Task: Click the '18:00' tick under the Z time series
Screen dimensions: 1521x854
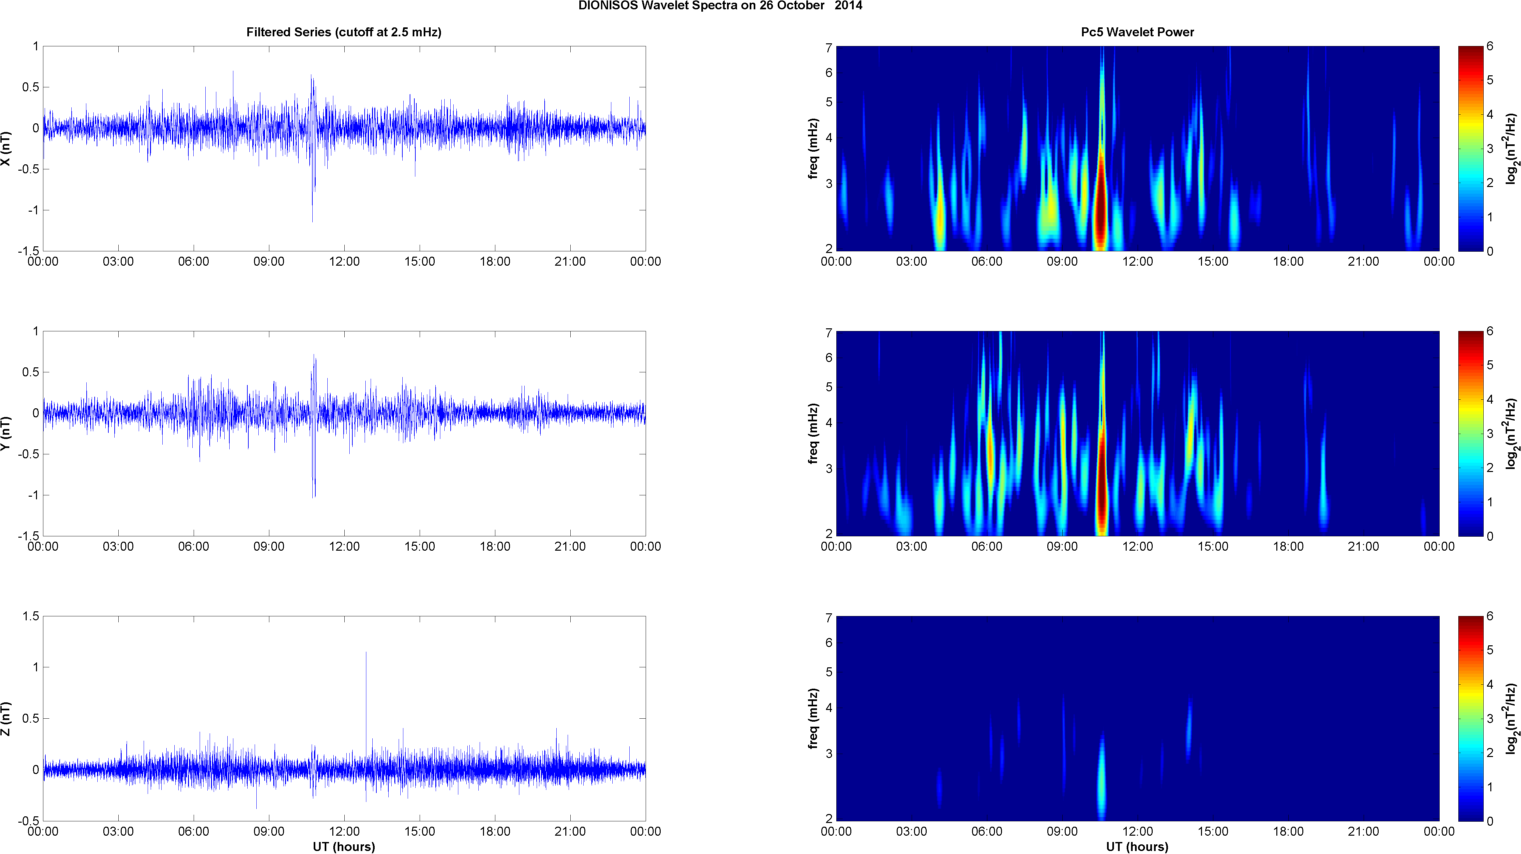Action: (495, 832)
